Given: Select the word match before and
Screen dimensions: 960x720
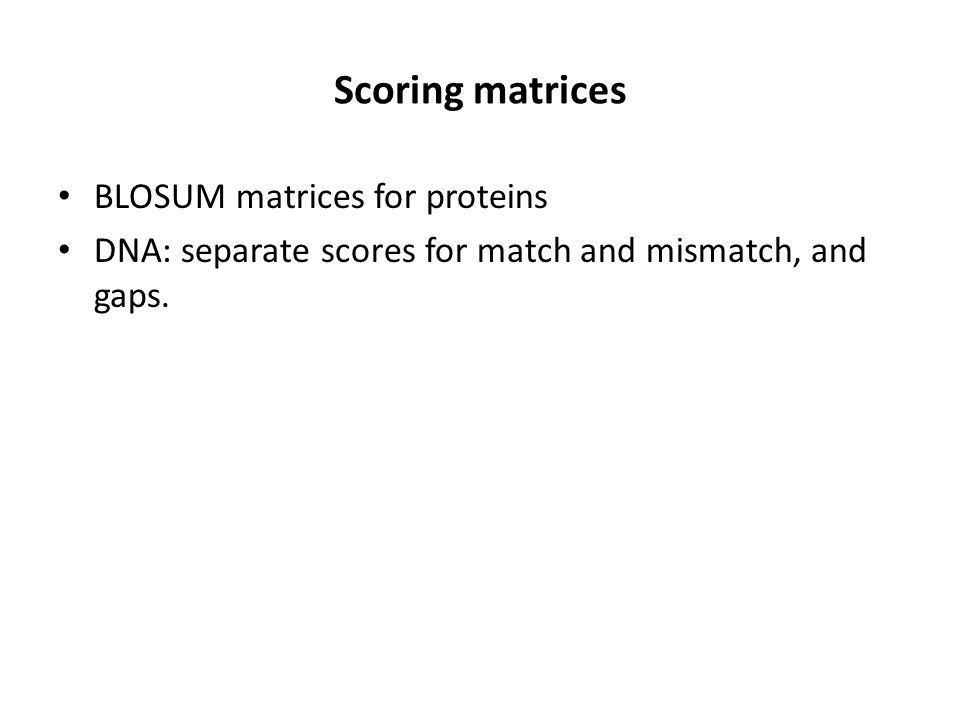Looking at the screenshot, I should 524,250.
